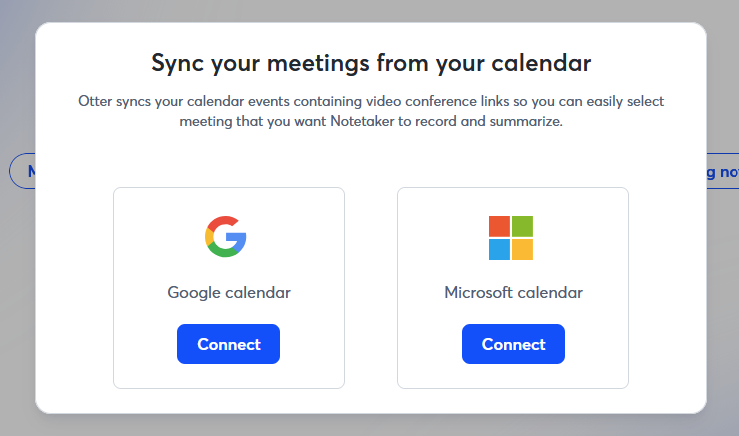Select the Google calendar label
The width and height of the screenshot is (739, 436).
point(229,293)
